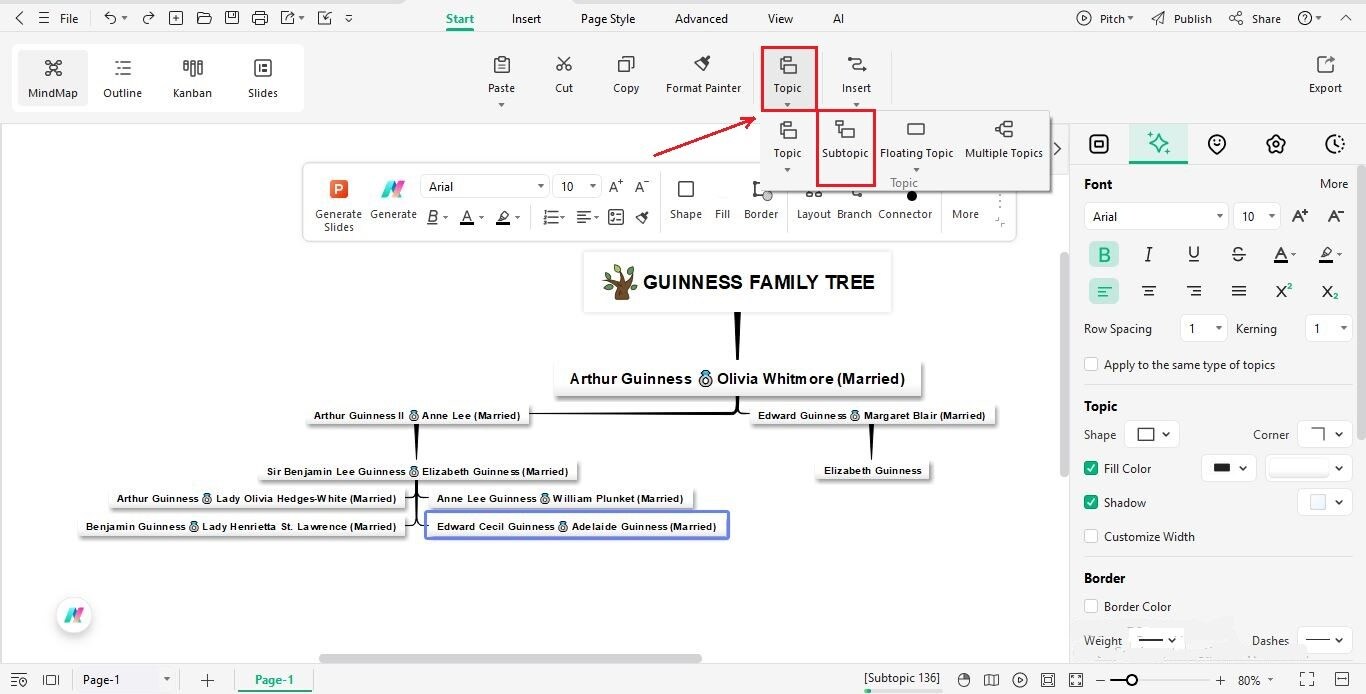The height and width of the screenshot is (694, 1366).
Task: Click the superscript X² icon
Action: pos(1284,291)
